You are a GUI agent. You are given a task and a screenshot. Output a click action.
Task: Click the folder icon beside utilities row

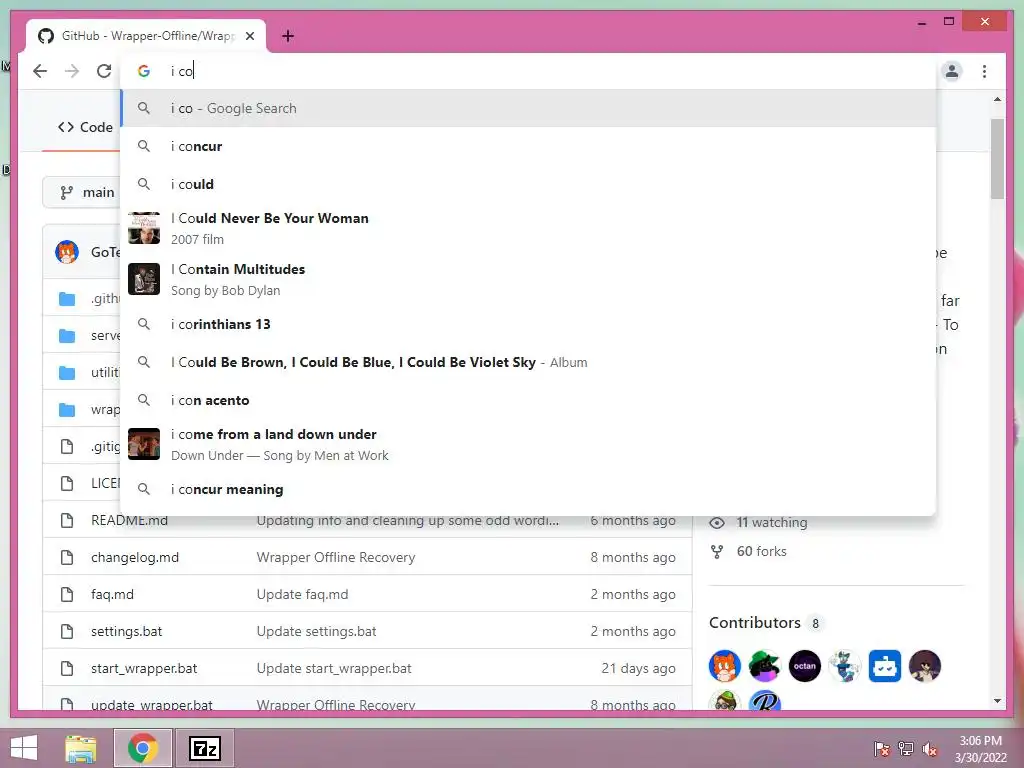coord(67,373)
